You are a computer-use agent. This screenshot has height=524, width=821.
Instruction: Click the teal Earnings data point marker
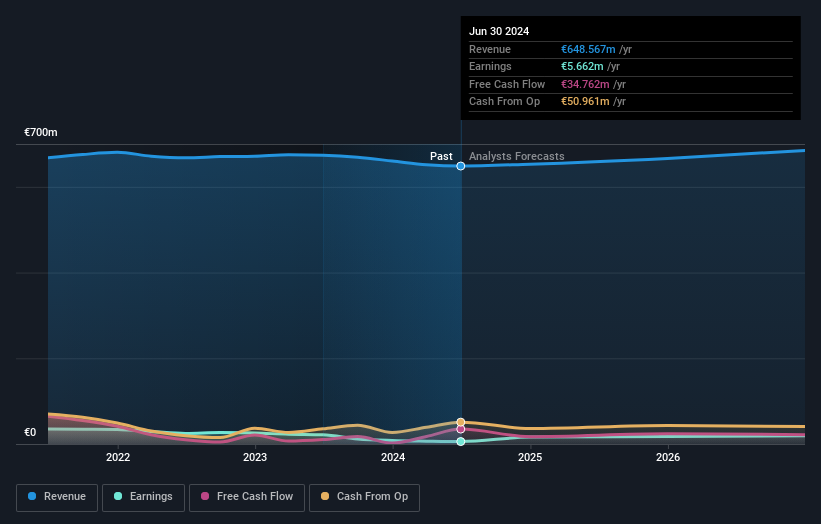461,441
